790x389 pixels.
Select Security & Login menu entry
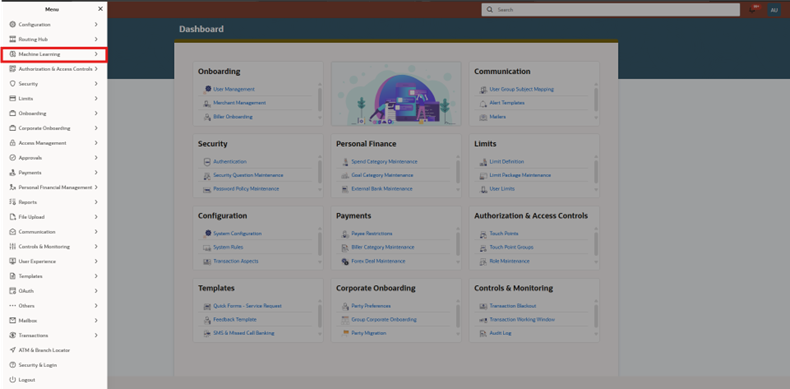pos(53,365)
